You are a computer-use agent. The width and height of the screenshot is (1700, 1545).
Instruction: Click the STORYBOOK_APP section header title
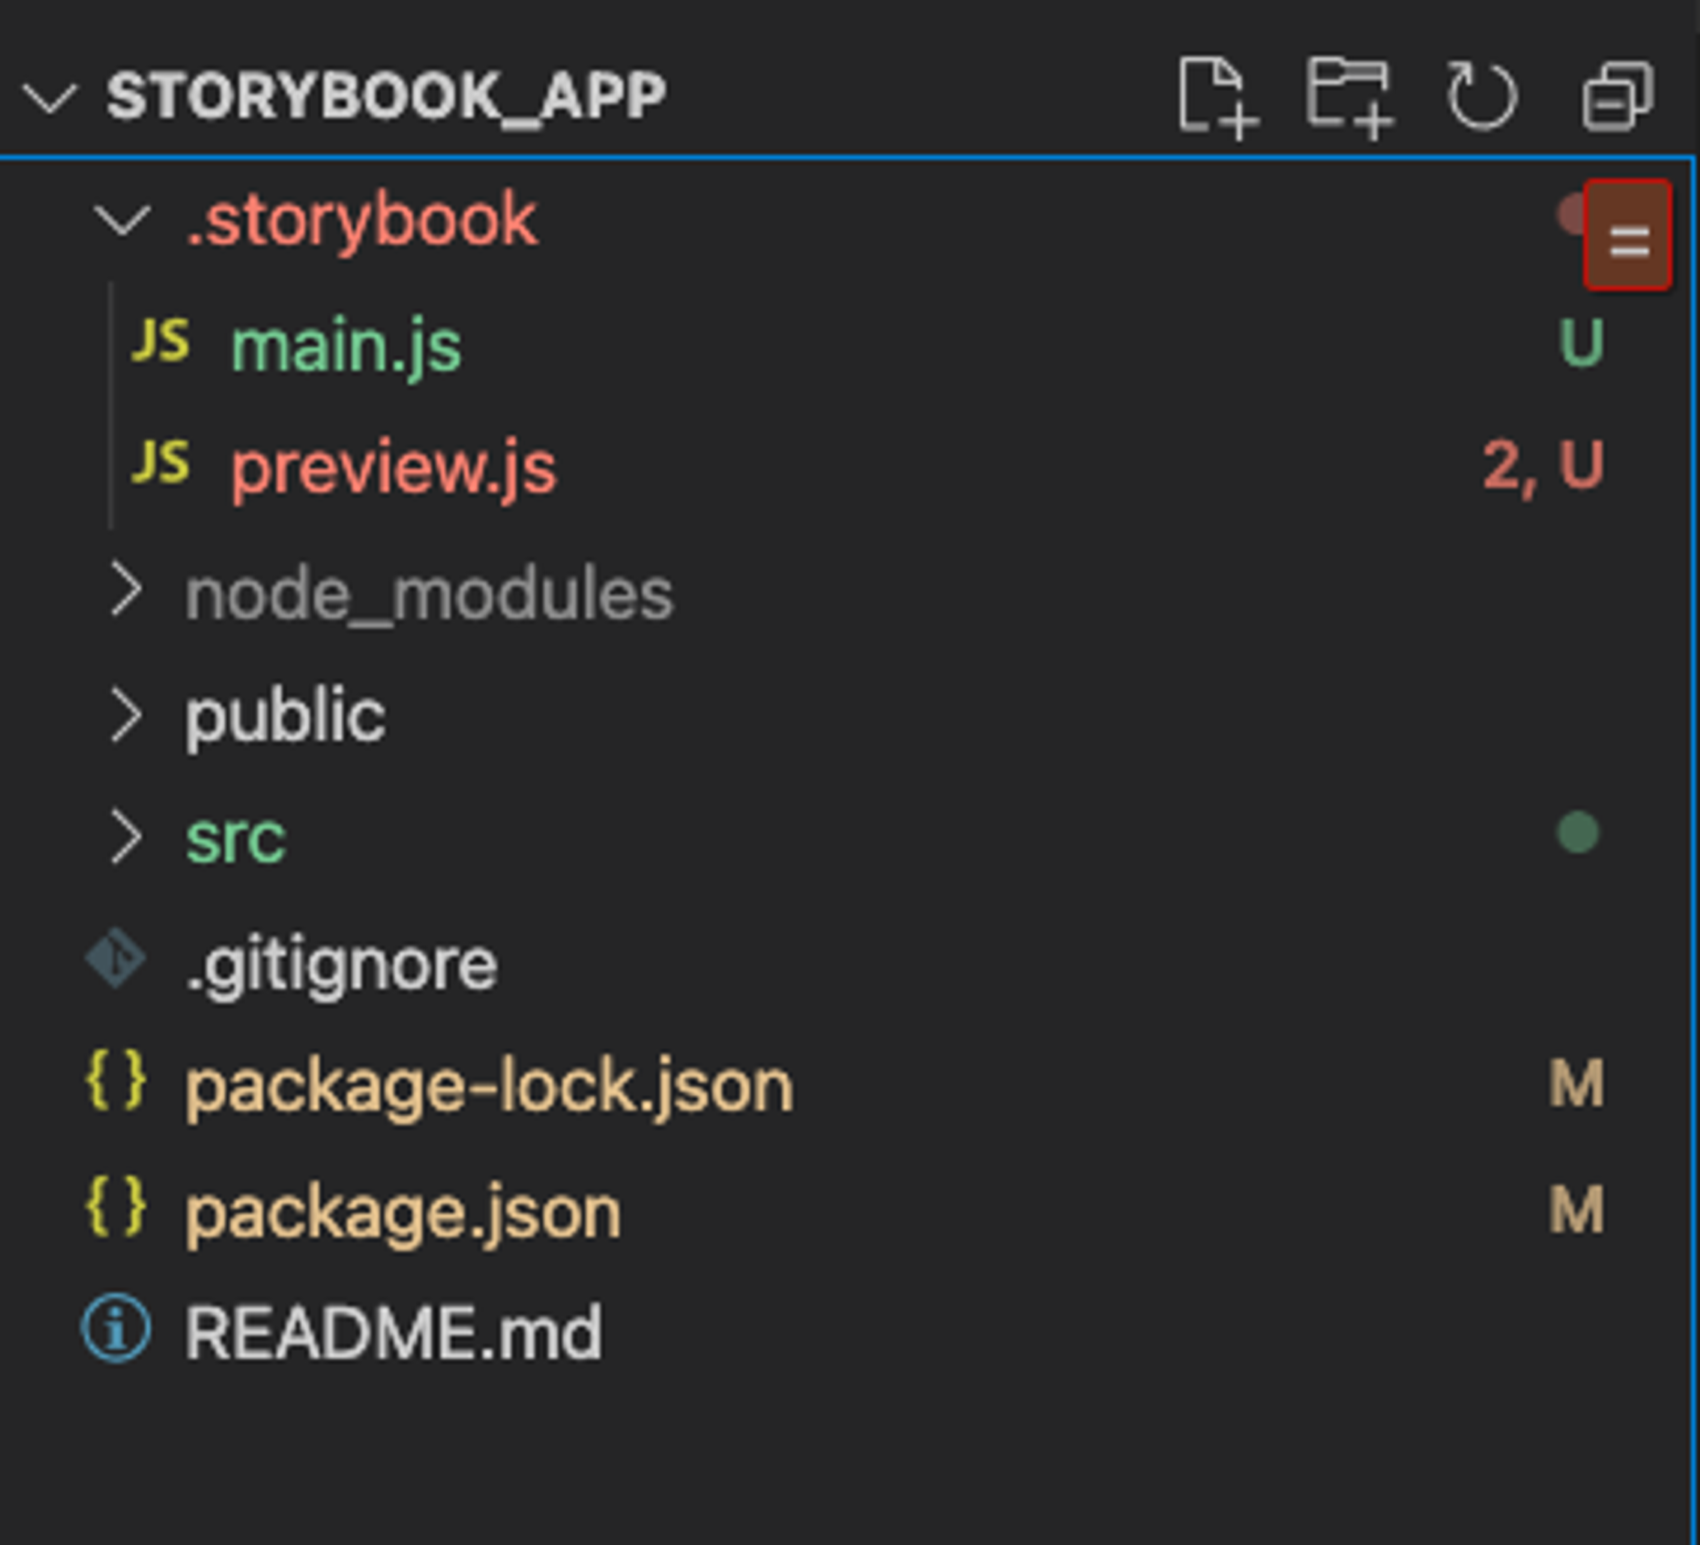pos(386,97)
